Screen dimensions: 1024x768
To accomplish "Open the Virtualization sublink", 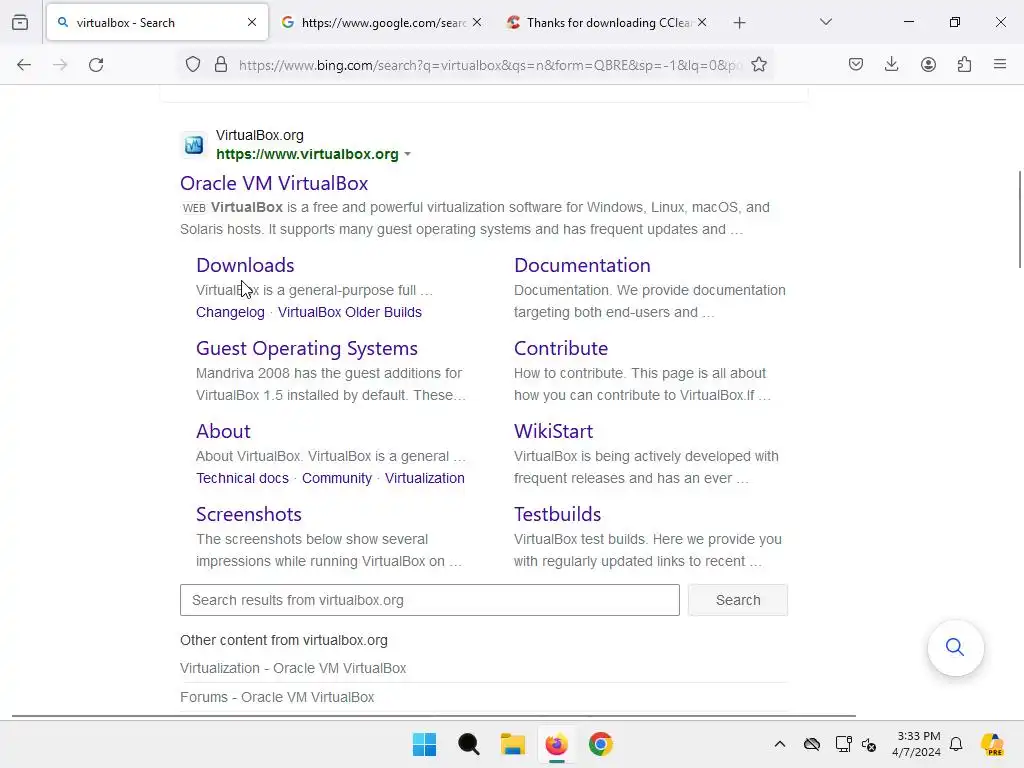I will point(424,478).
